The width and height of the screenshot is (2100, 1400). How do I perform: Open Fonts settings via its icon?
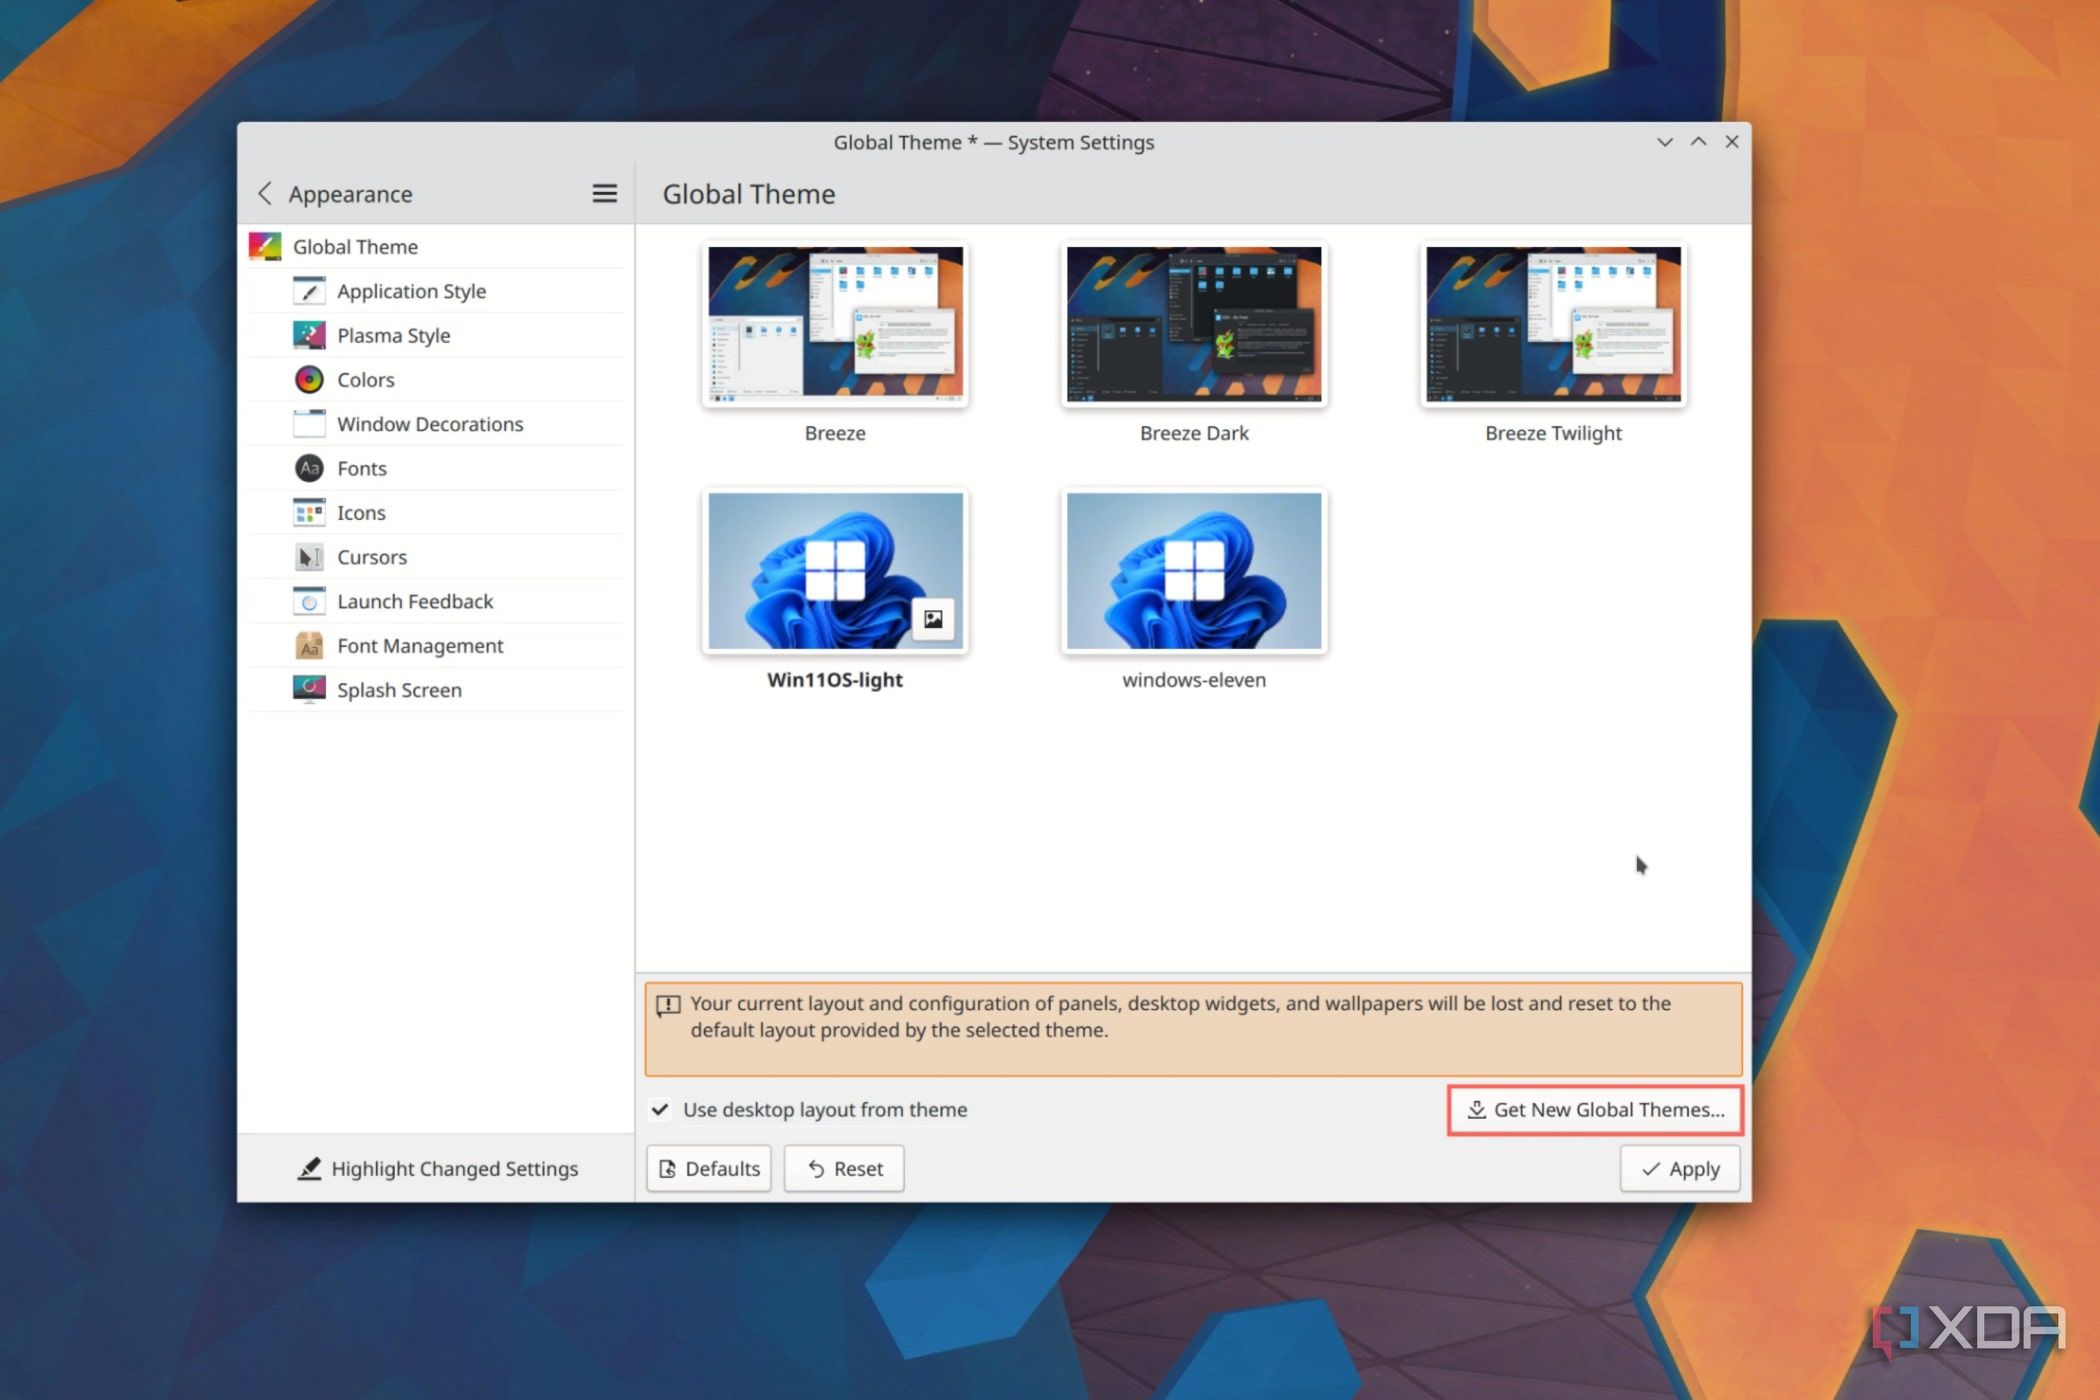click(x=309, y=468)
